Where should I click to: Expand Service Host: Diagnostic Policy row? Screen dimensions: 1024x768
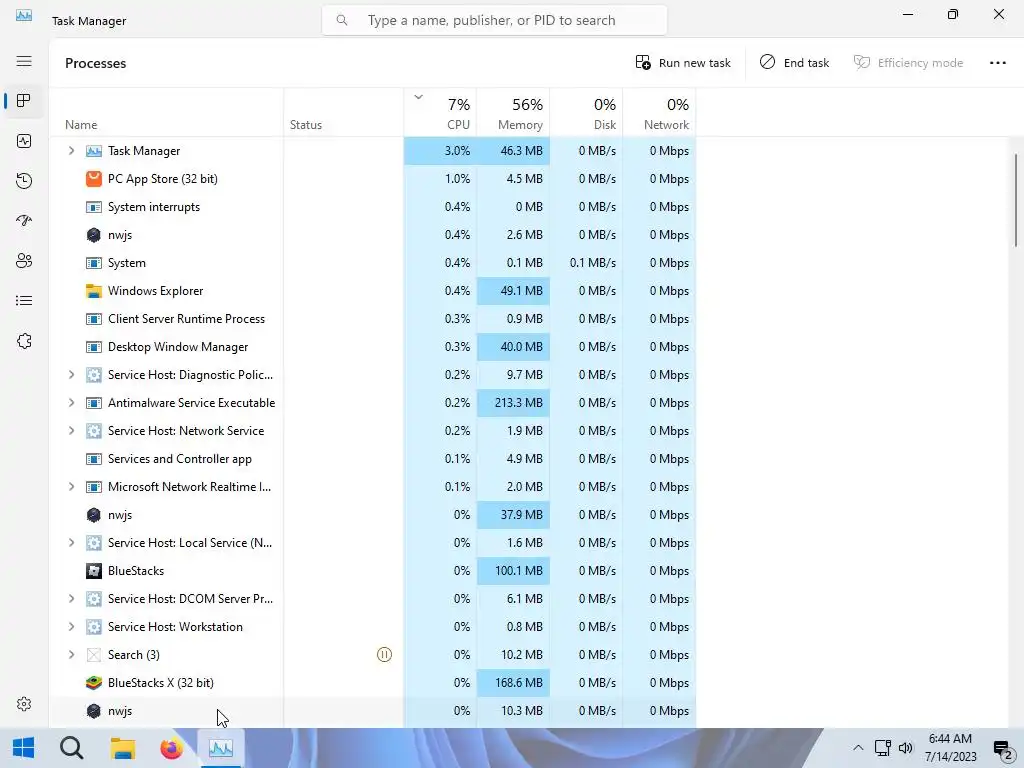pyautogui.click(x=71, y=375)
